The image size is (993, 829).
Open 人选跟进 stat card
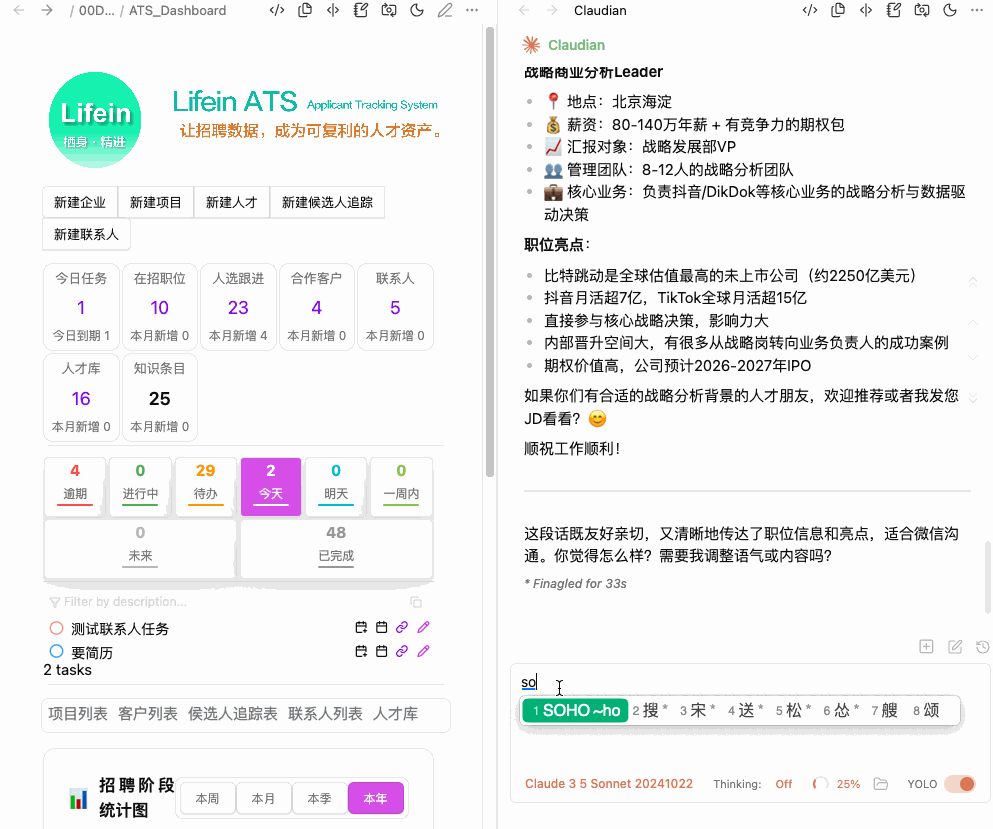coord(238,307)
